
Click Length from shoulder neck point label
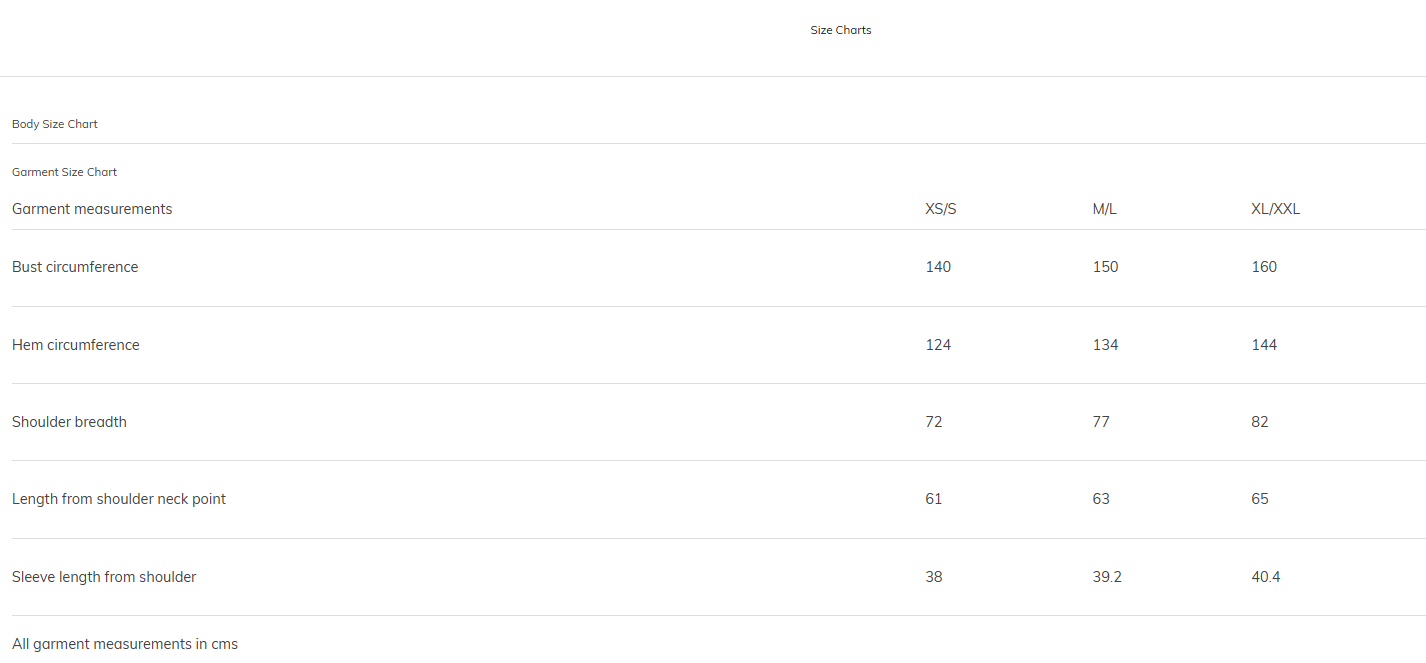tap(119, 499)
